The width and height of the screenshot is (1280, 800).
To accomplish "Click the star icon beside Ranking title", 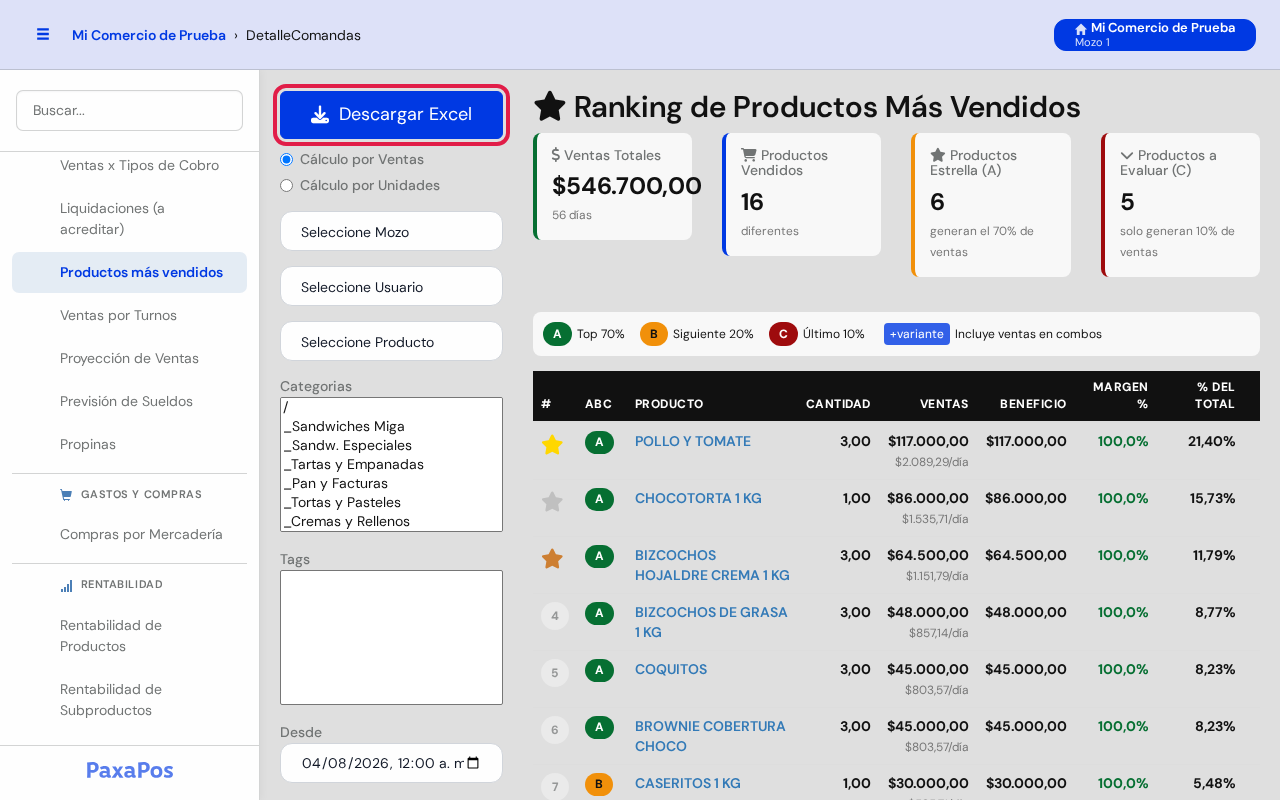I will point(550,107).
